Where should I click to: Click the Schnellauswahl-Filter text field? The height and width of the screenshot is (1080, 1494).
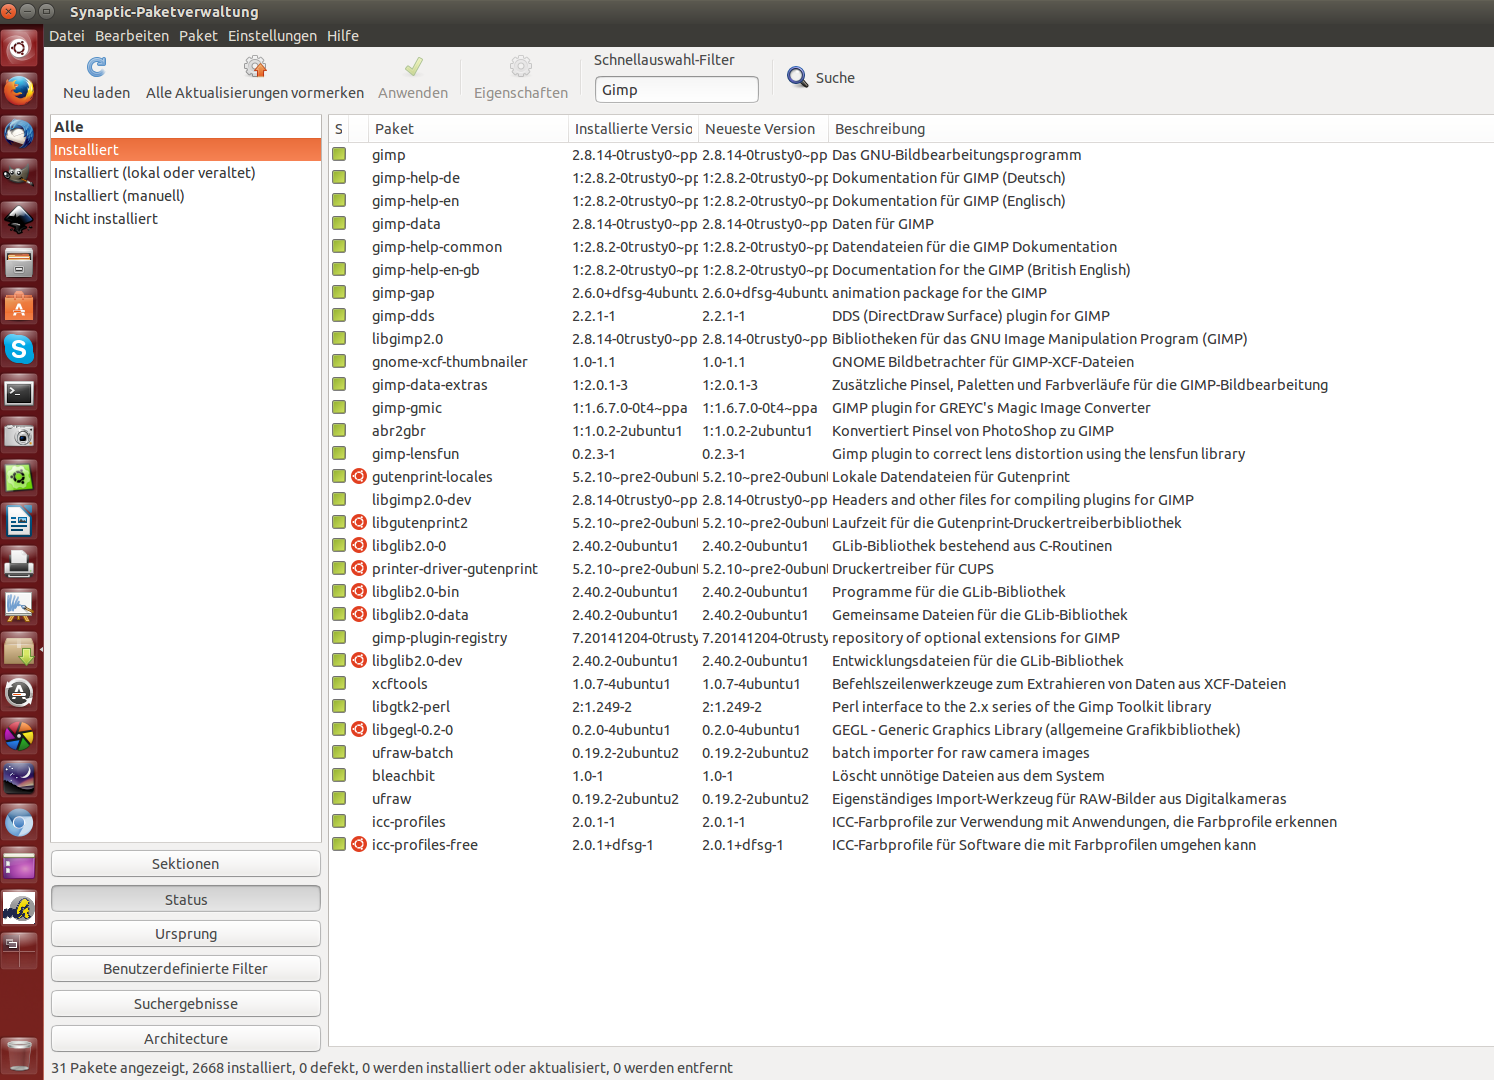677,90
